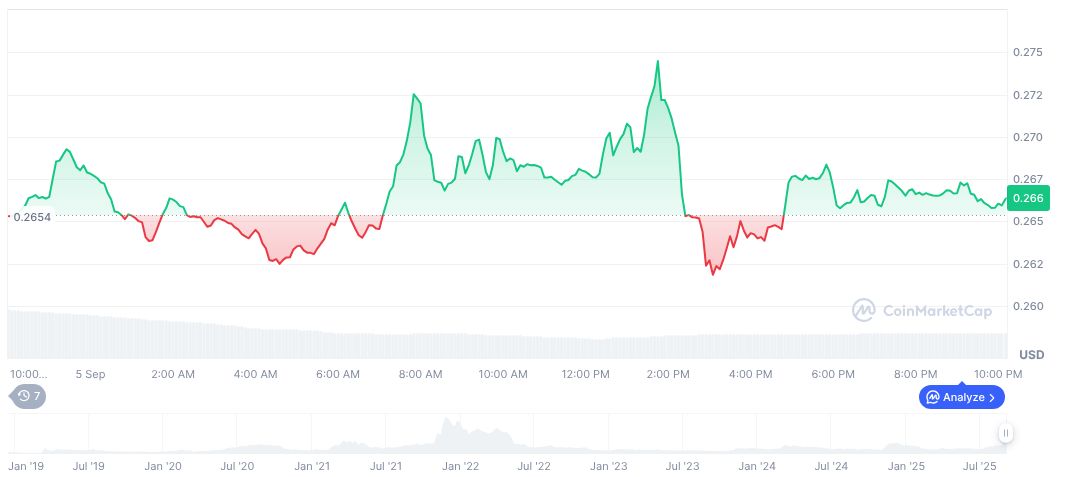Image resolution: width=1072 pixels, height=477 pixels.
Task: Click the 5 Sep date axis label
Action: [90, 374]
